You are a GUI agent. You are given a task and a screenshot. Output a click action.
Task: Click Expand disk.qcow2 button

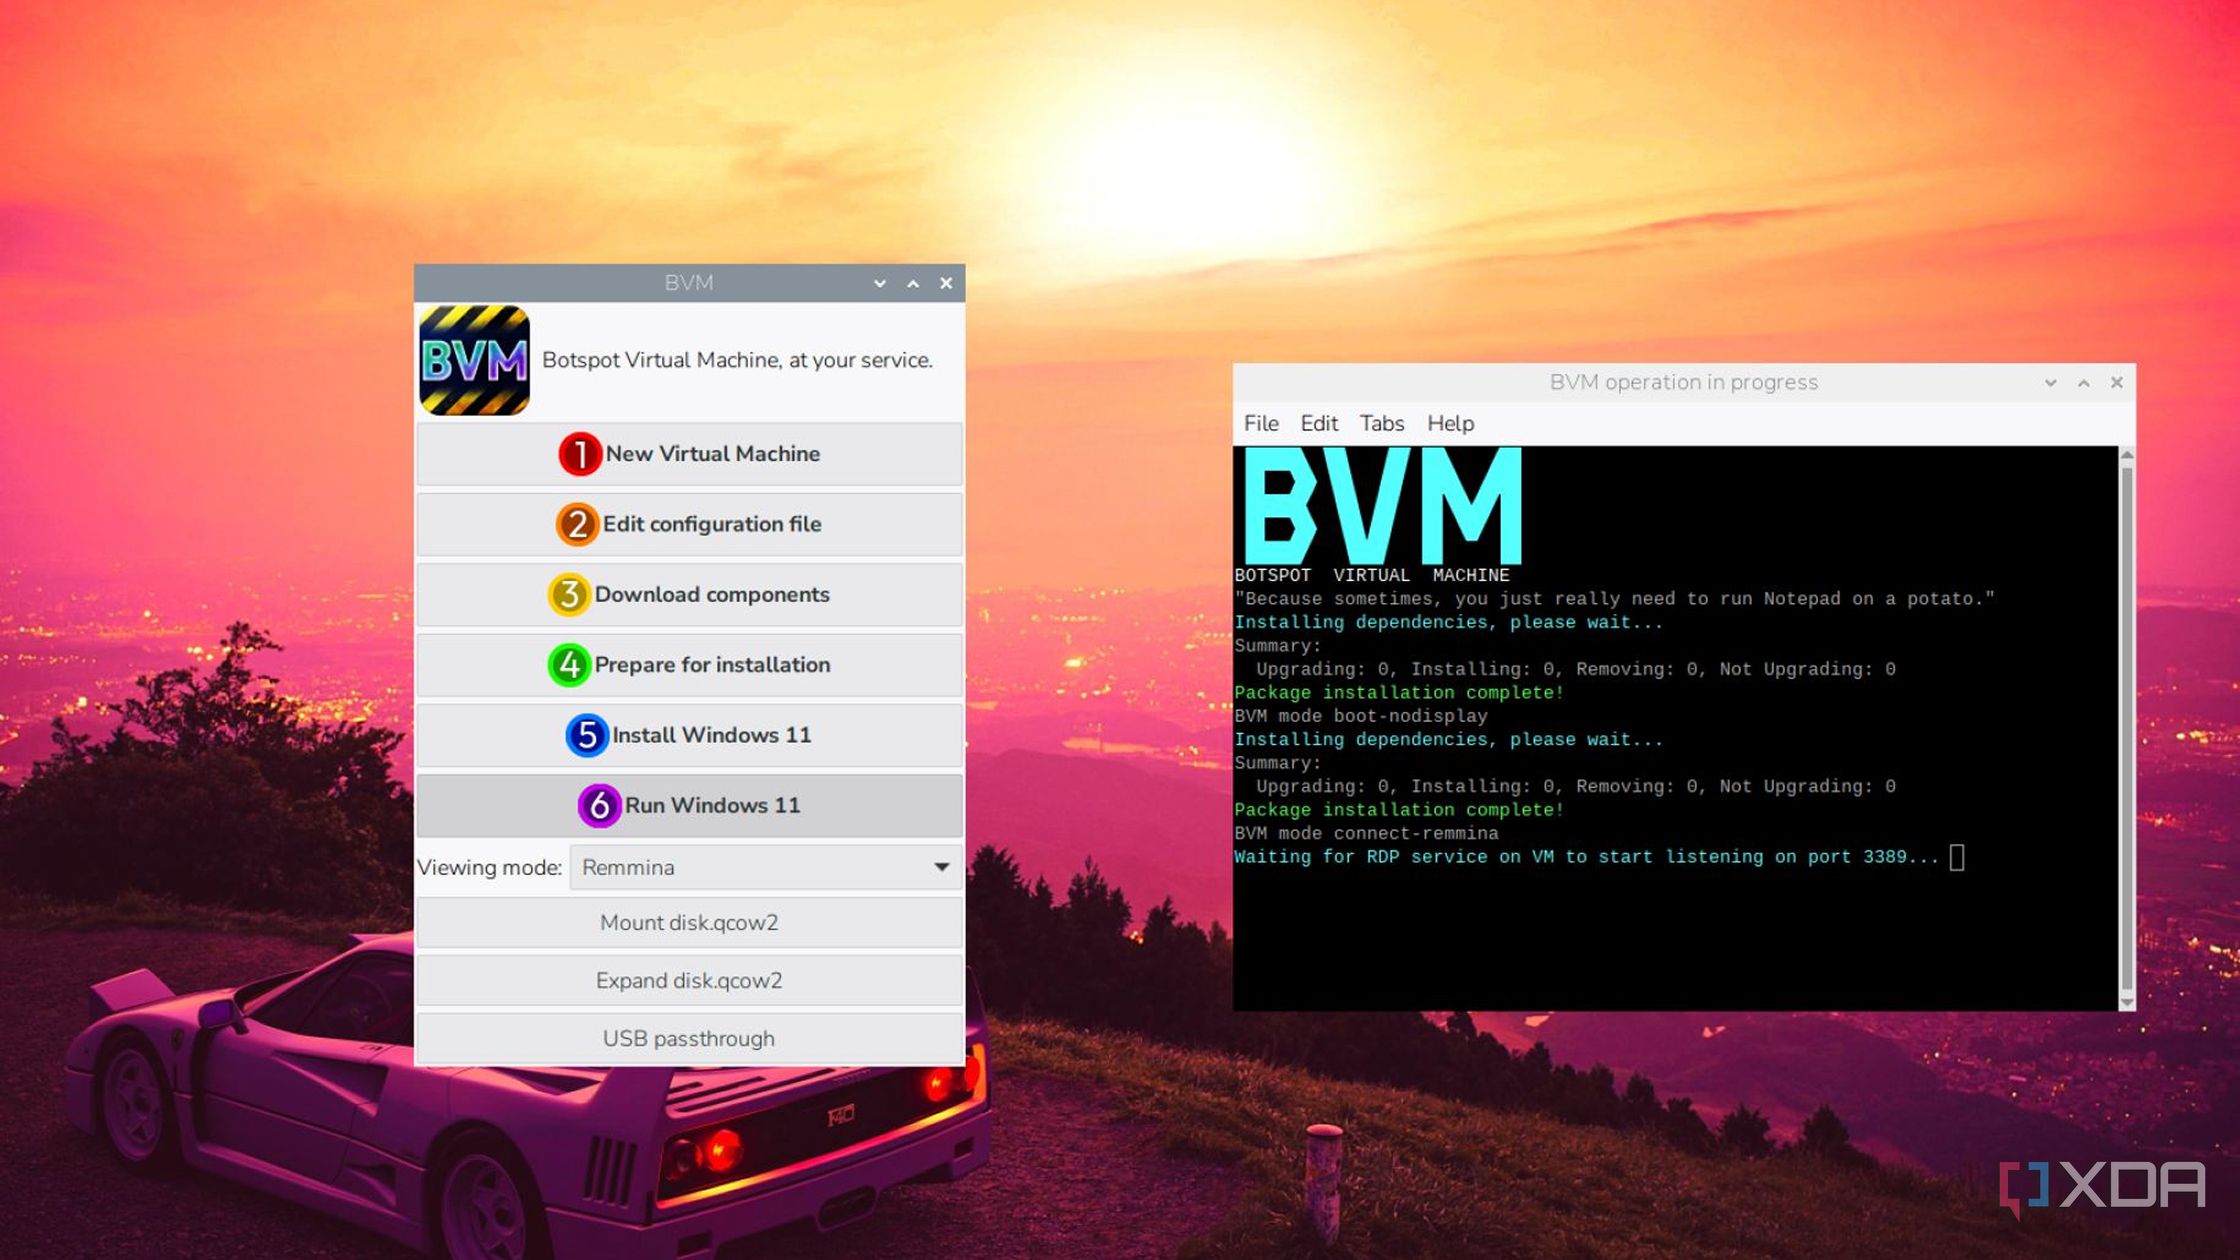[689, 980]
